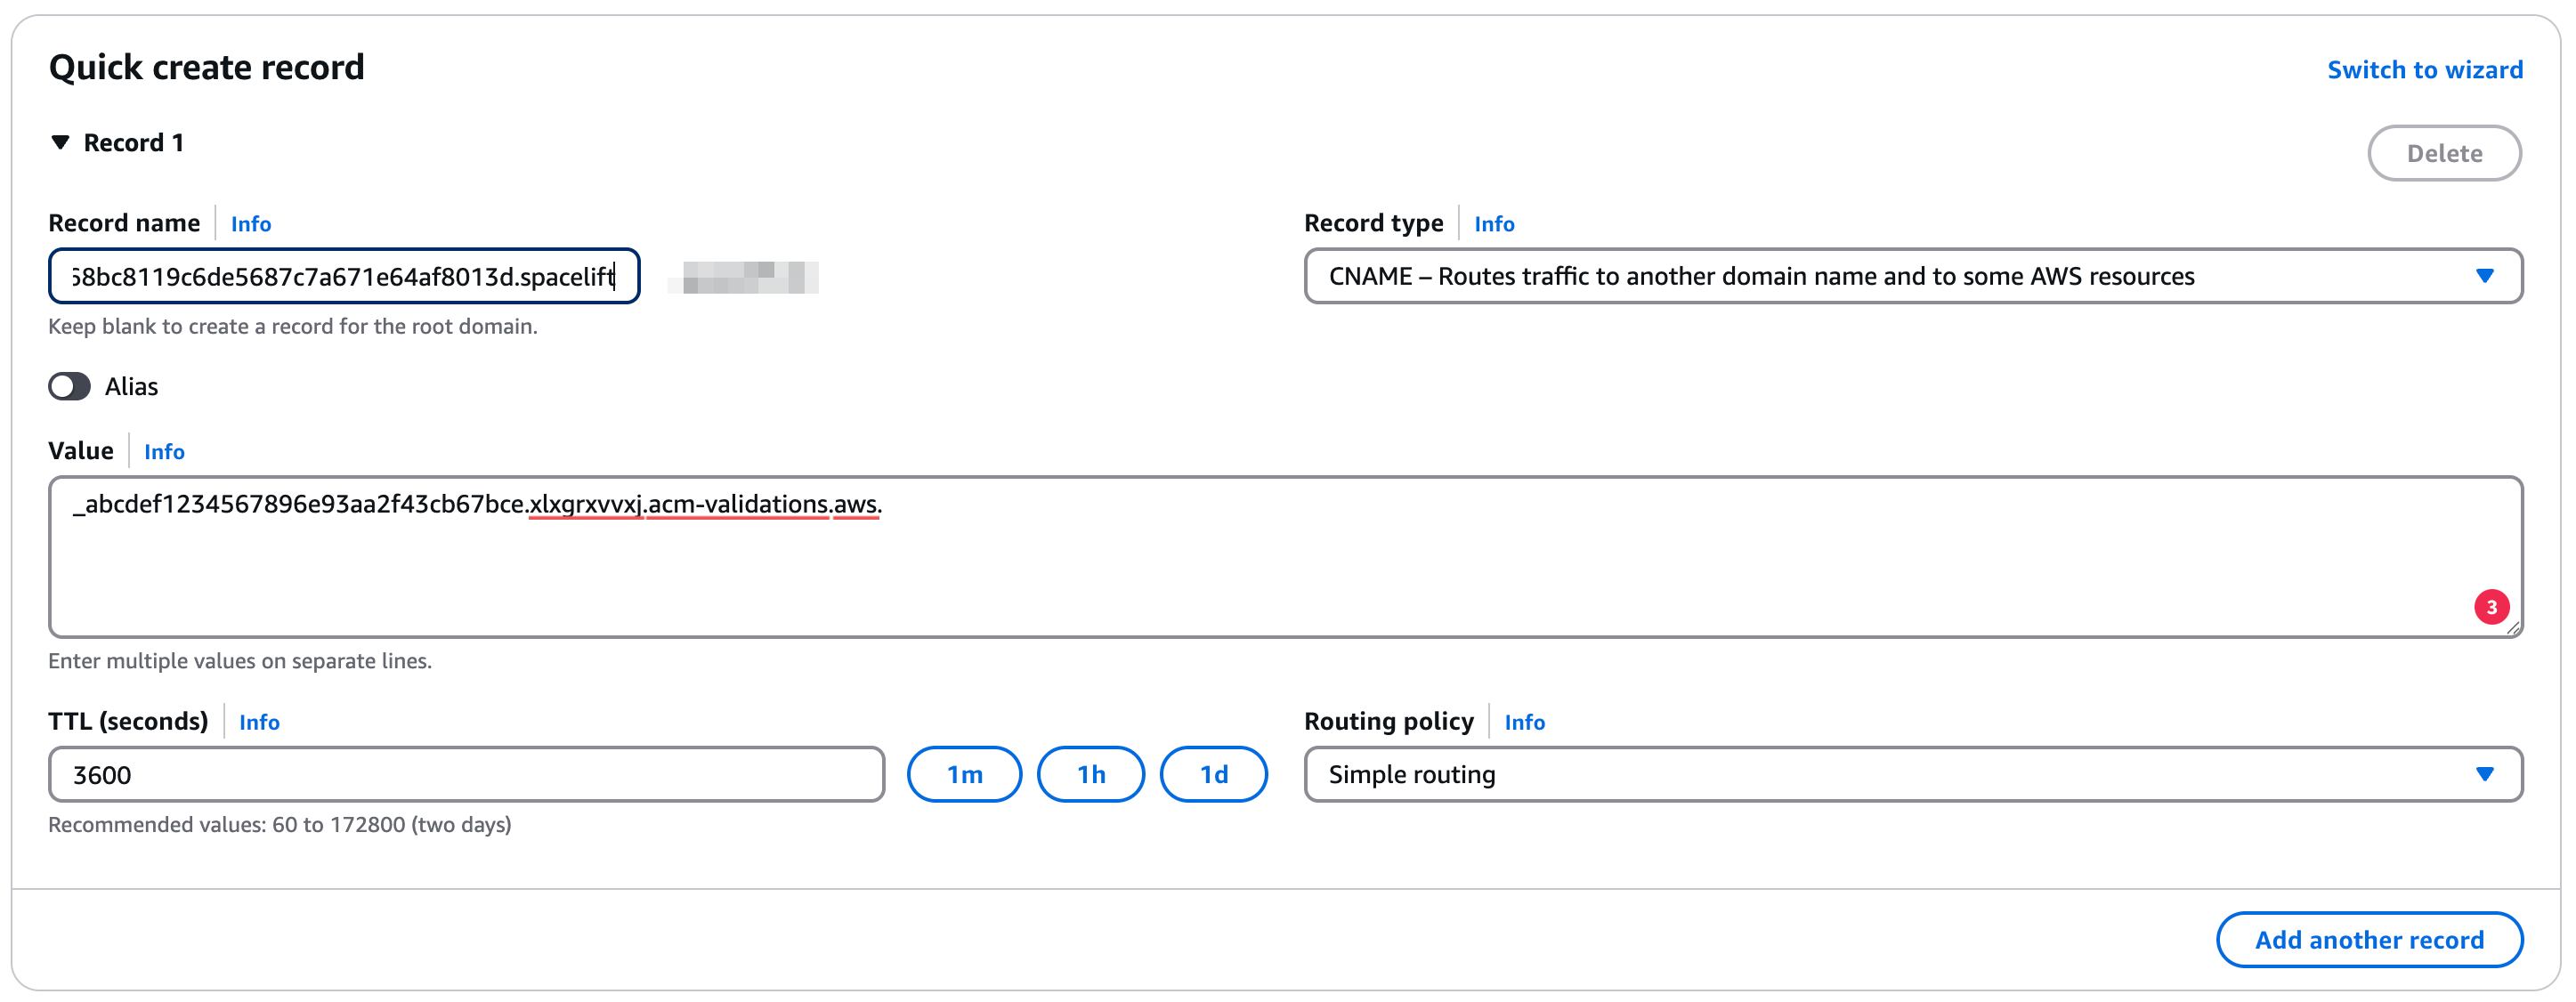Collapse the Record 1 disclosure triangle

point(60,143)
